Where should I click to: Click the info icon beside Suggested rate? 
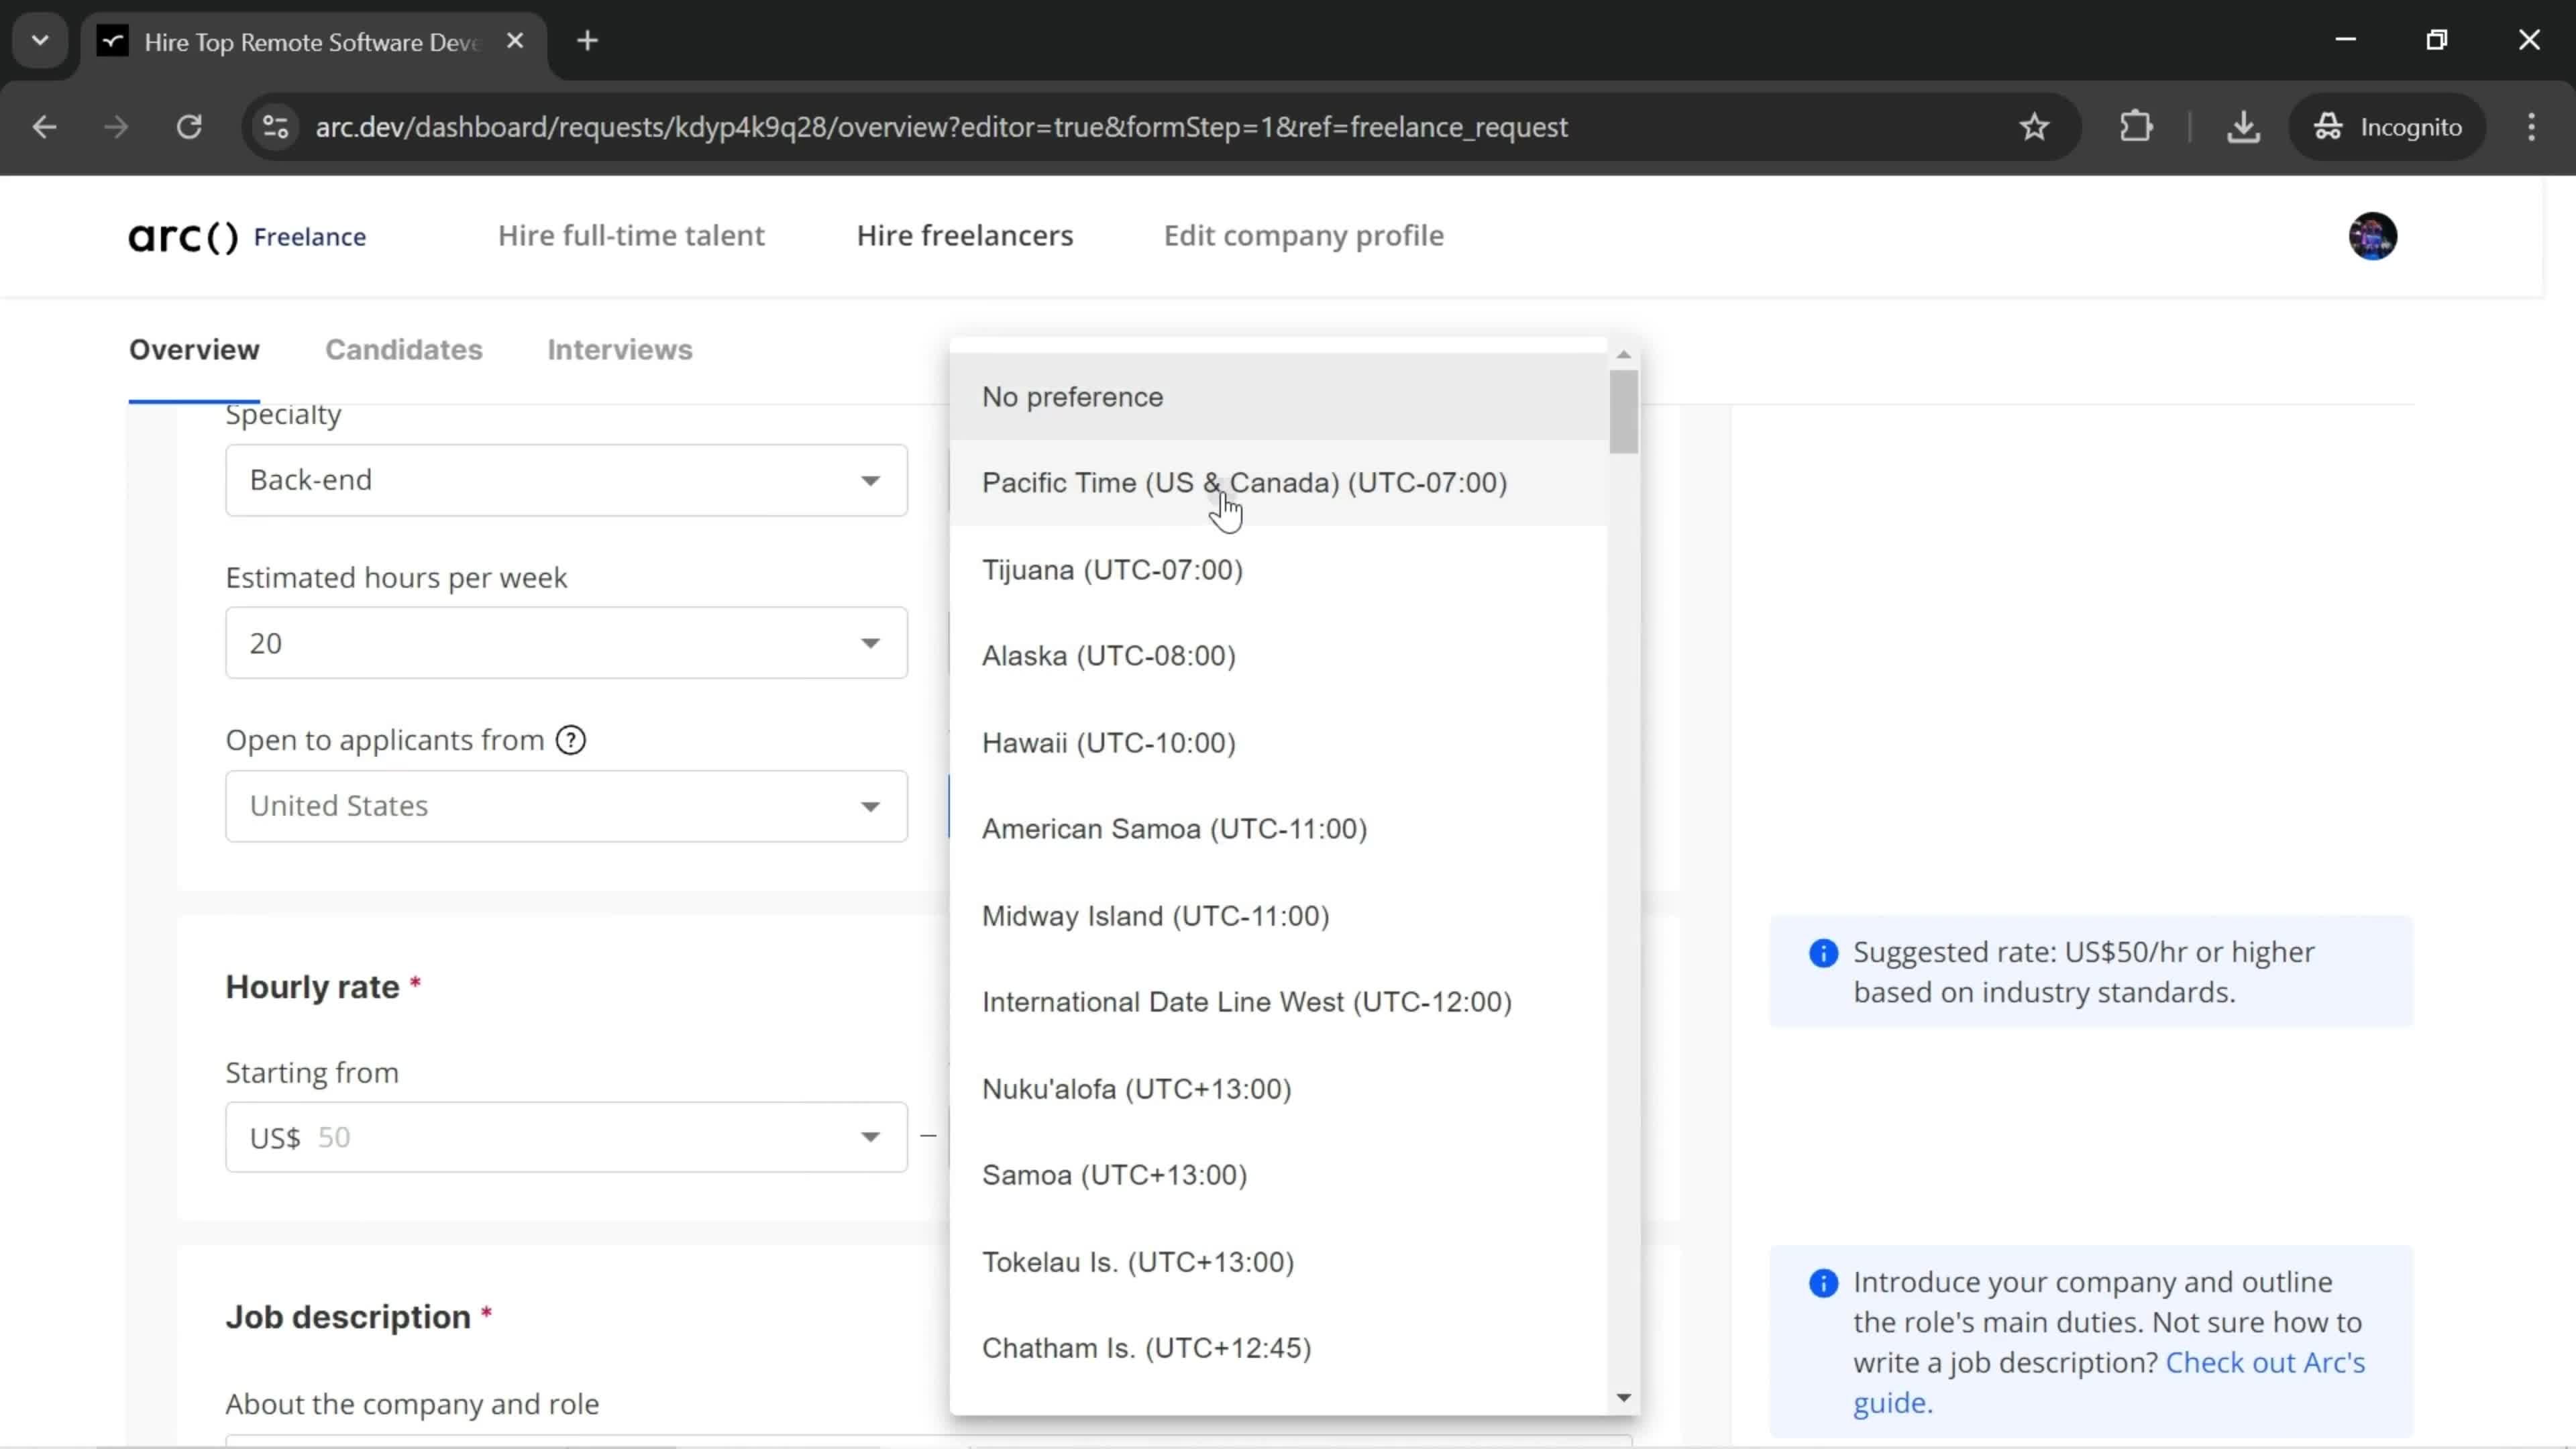point(1823,953)
